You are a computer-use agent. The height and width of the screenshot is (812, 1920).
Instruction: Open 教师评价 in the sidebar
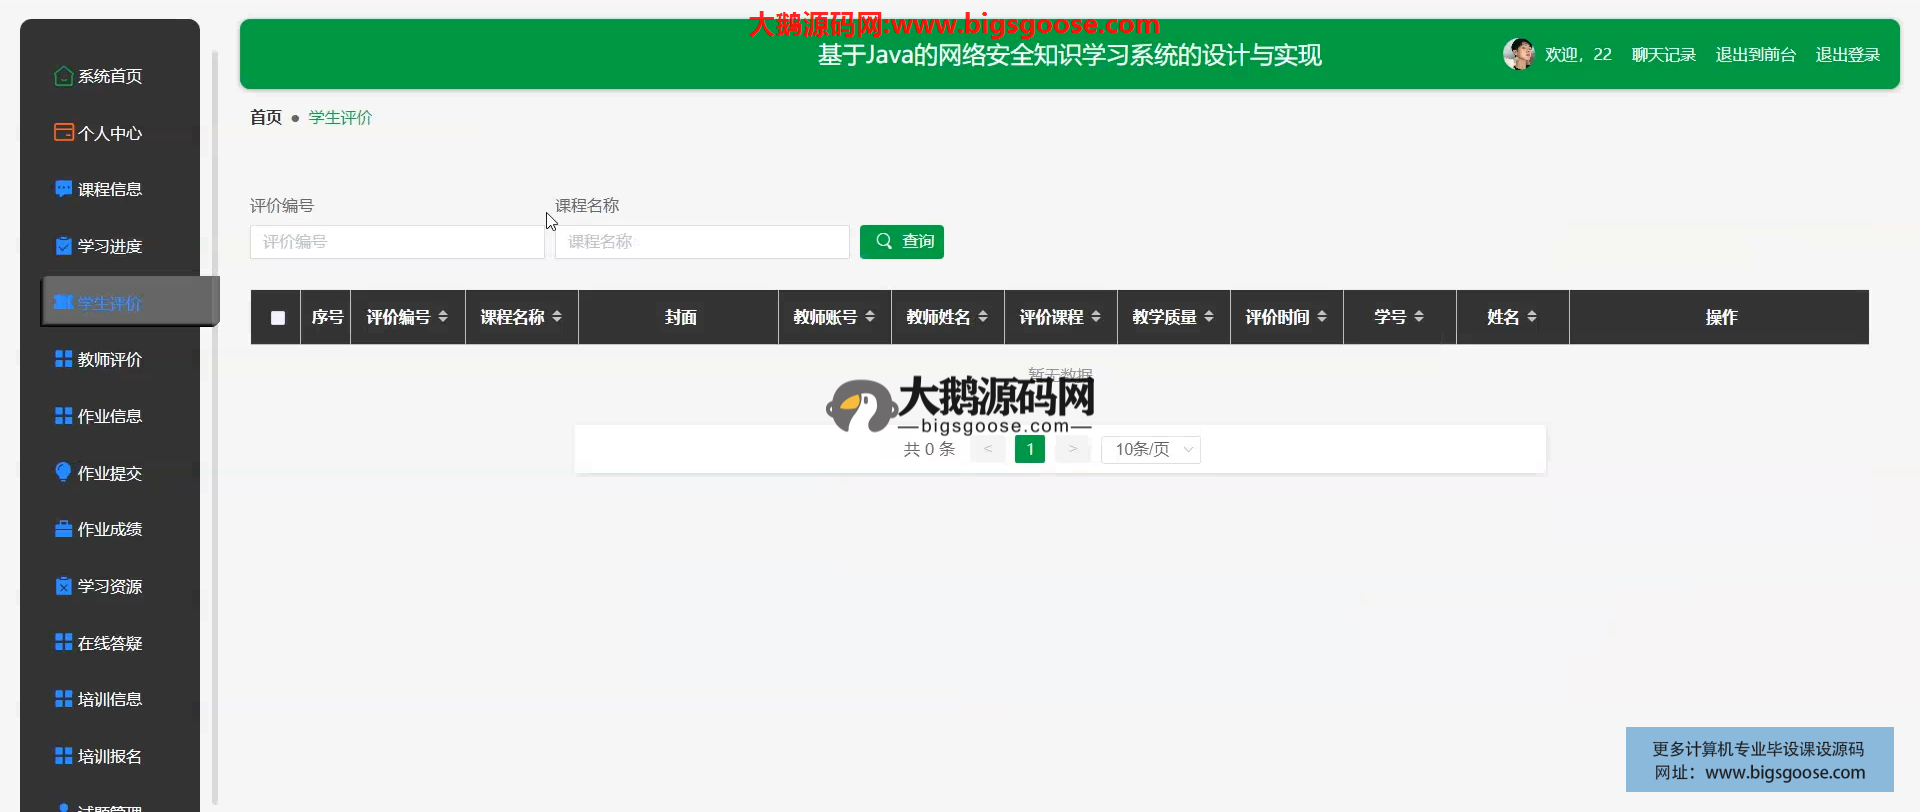click(109, 360)
